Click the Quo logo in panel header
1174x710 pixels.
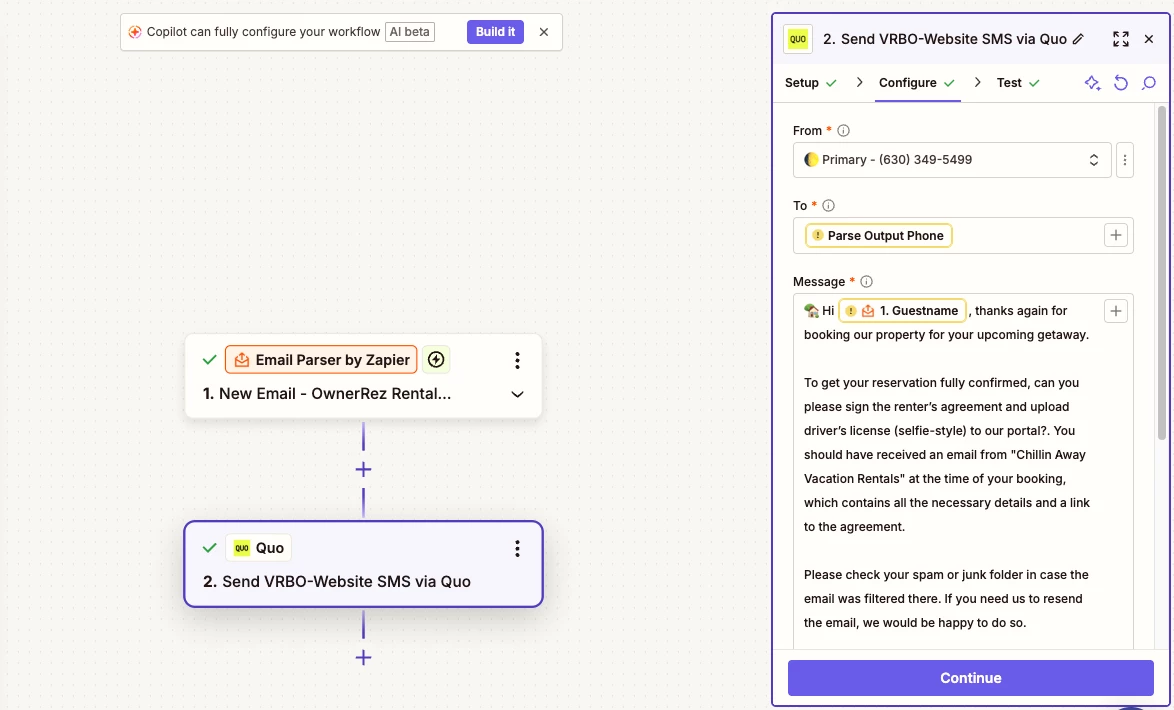click(x=798, y=39)
